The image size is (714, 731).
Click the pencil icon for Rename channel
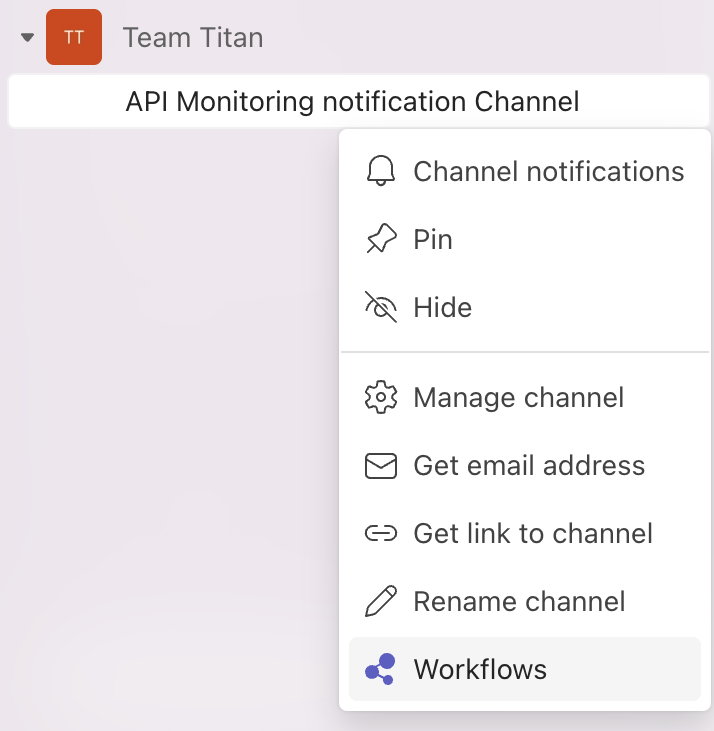381,601
